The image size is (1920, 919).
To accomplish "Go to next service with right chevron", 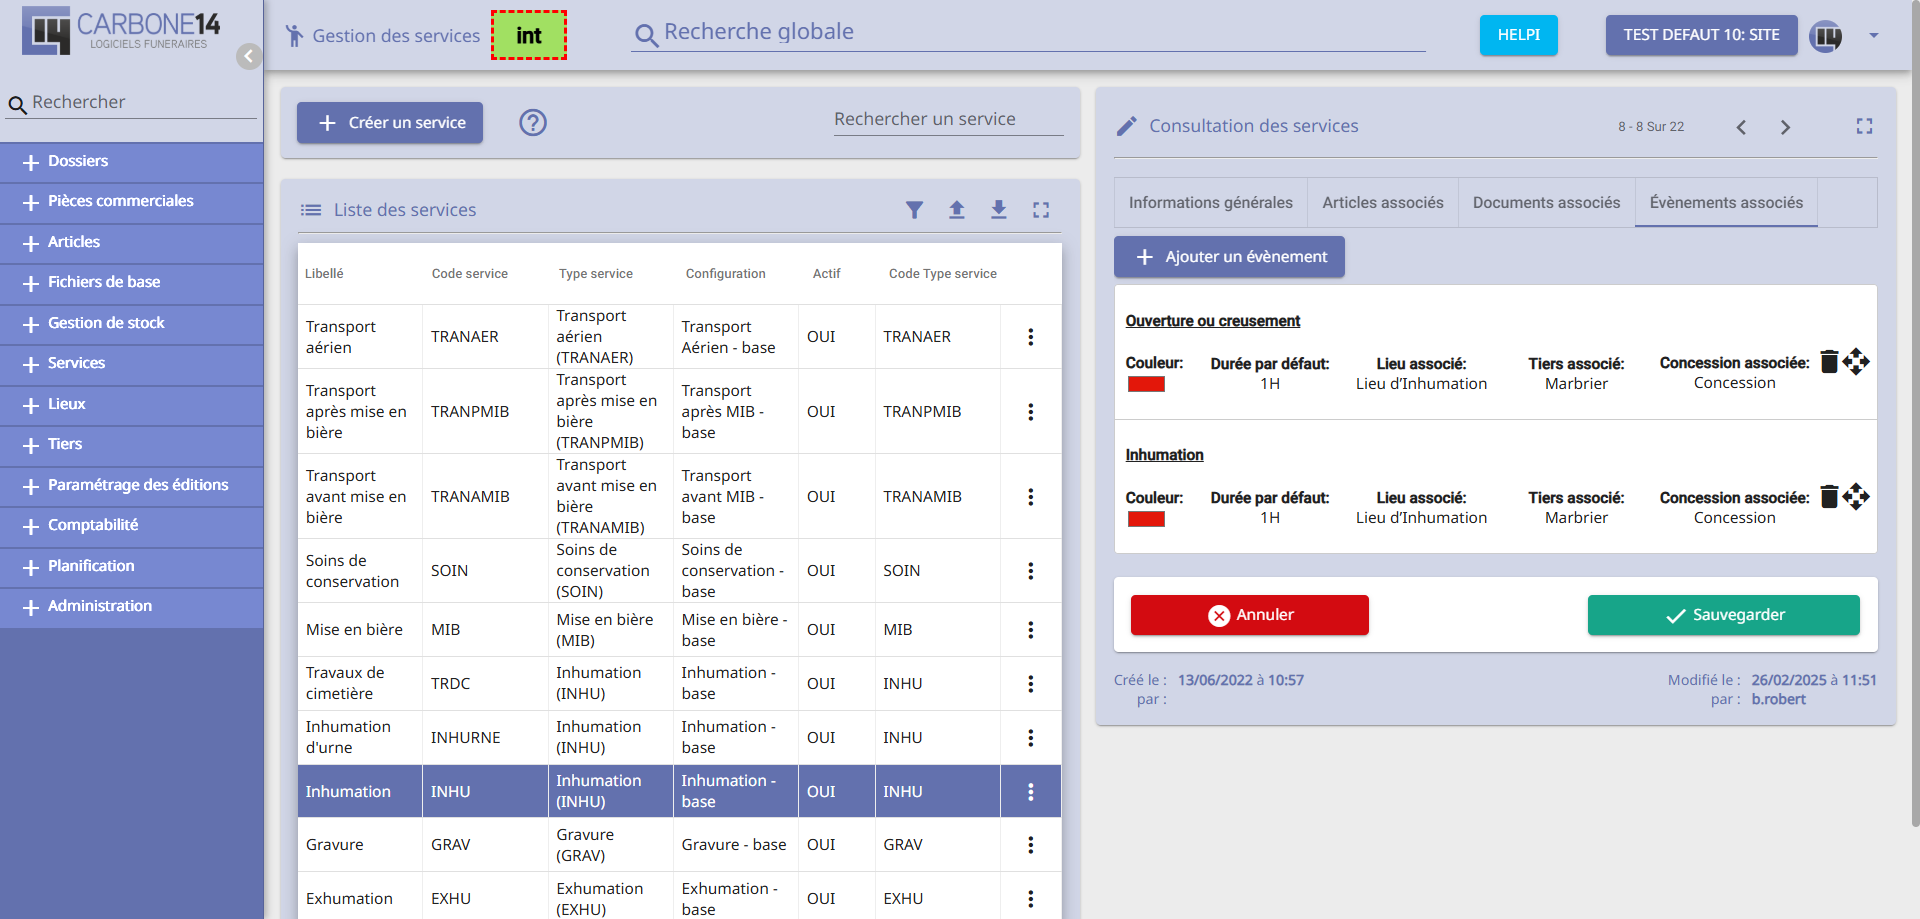I will click(1785, 127).
